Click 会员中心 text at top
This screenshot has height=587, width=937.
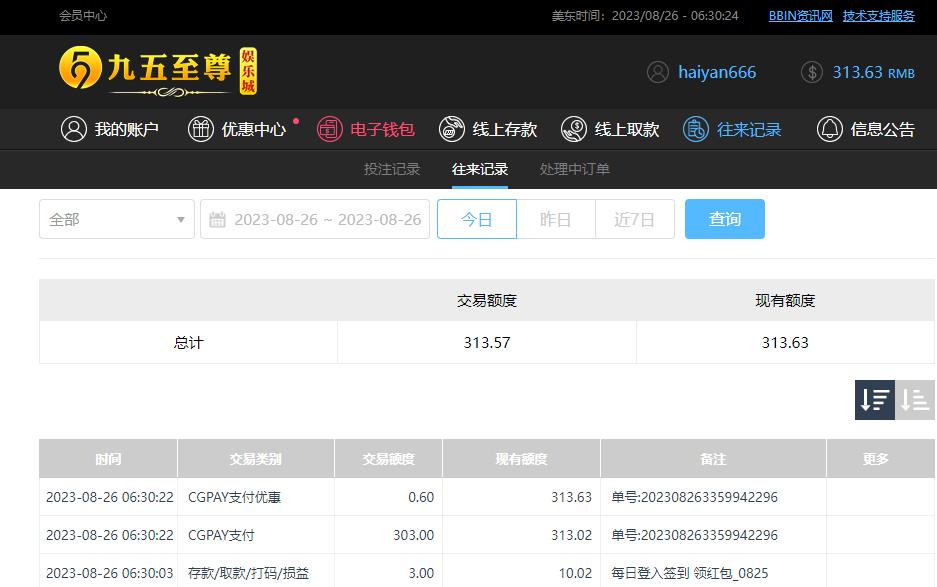pyautogui.click(x=83, y=16)
